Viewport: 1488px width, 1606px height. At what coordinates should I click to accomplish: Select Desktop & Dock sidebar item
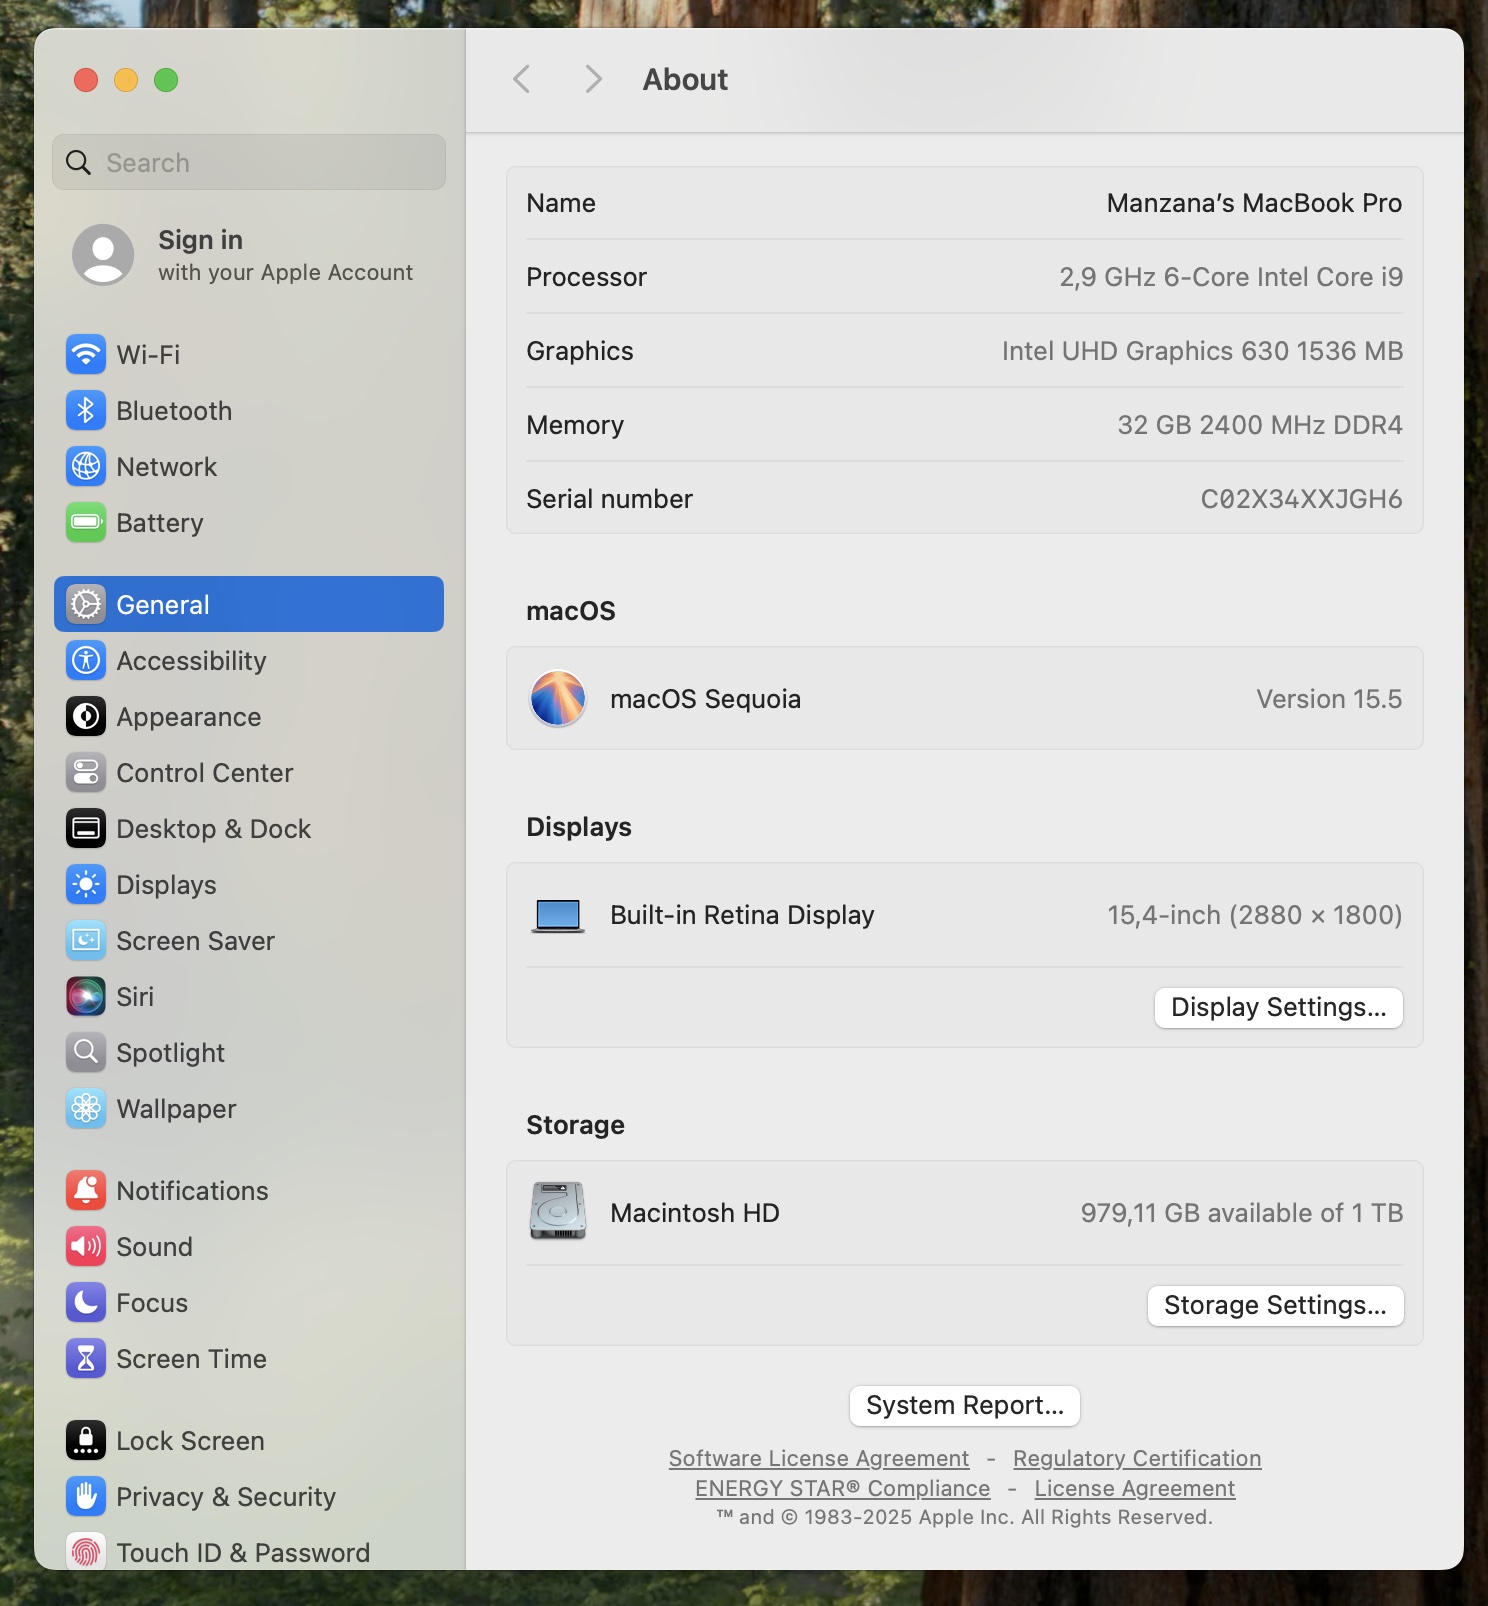213,829
